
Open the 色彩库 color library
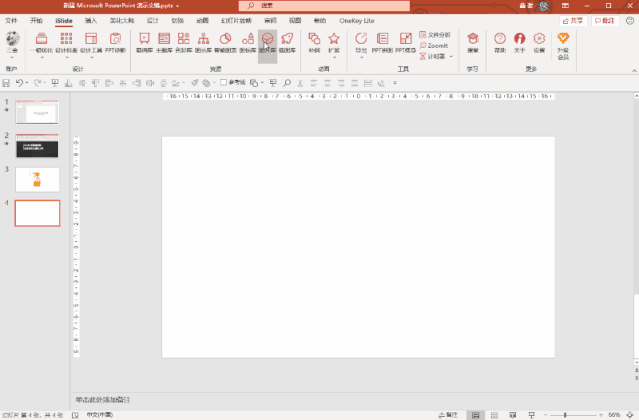[183, 42]
